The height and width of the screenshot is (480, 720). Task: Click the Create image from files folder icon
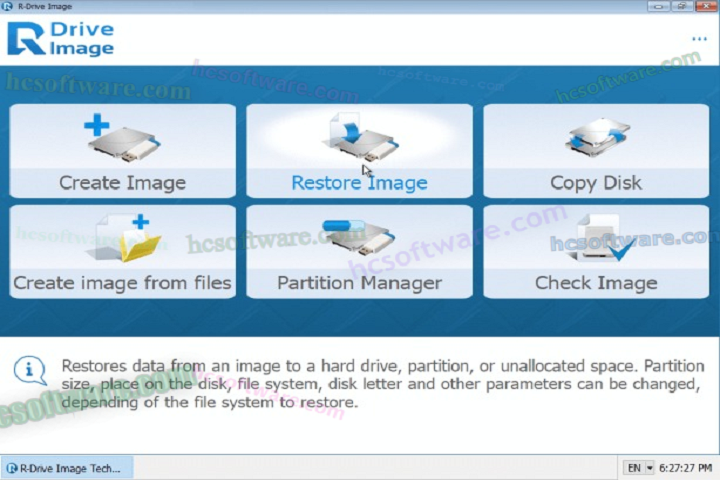[x=124, y=237]
